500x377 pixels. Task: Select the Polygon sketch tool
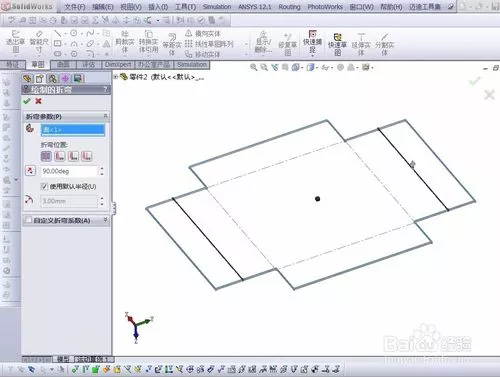tap(74, 54)
